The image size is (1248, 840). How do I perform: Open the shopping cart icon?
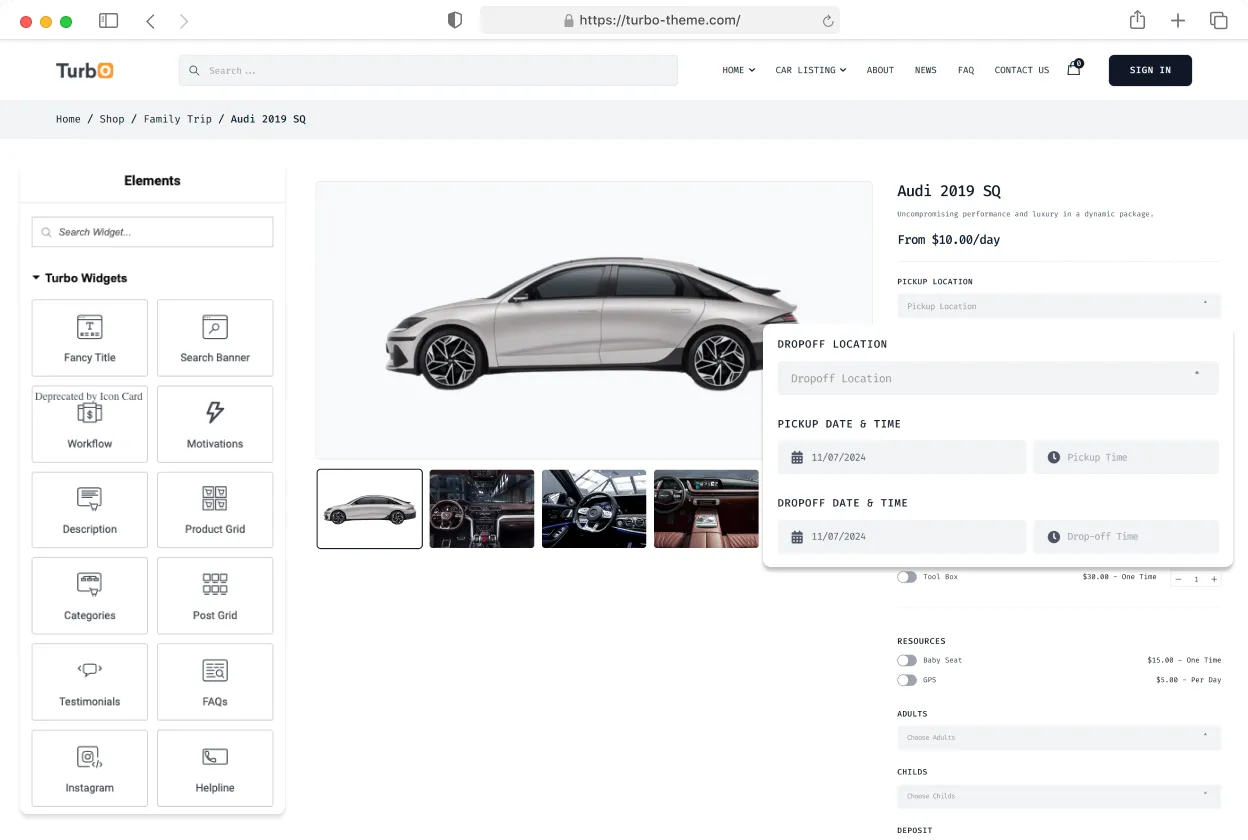pos(1074,69)
